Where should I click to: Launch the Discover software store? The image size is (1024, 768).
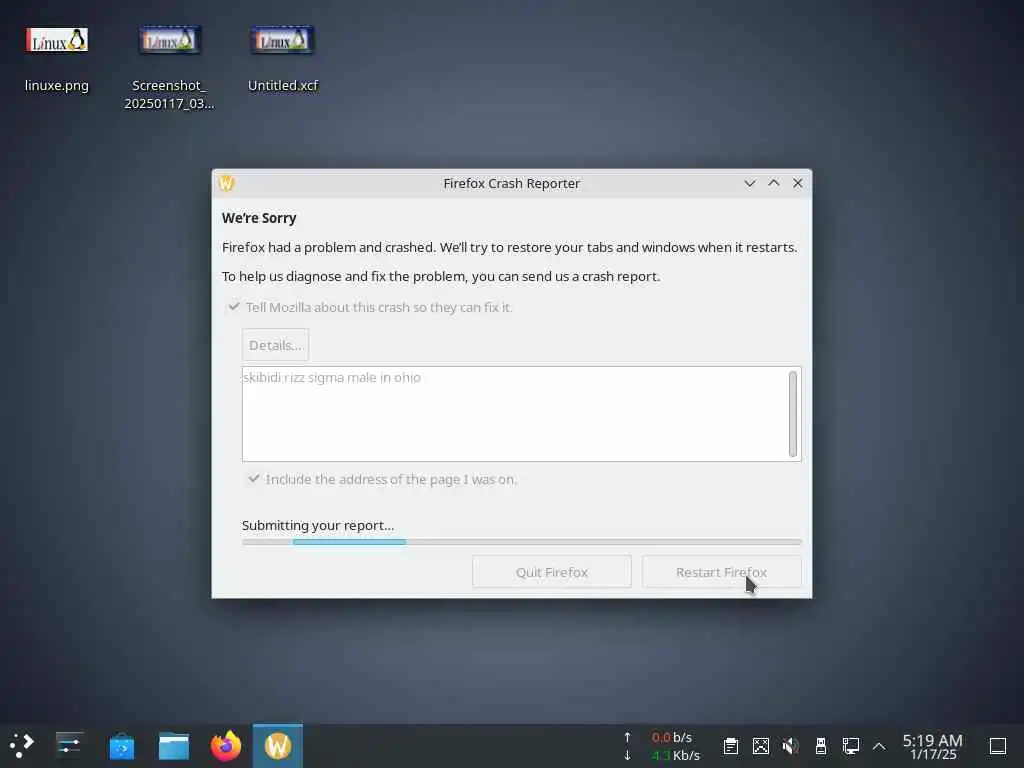(x=121, y=746)
